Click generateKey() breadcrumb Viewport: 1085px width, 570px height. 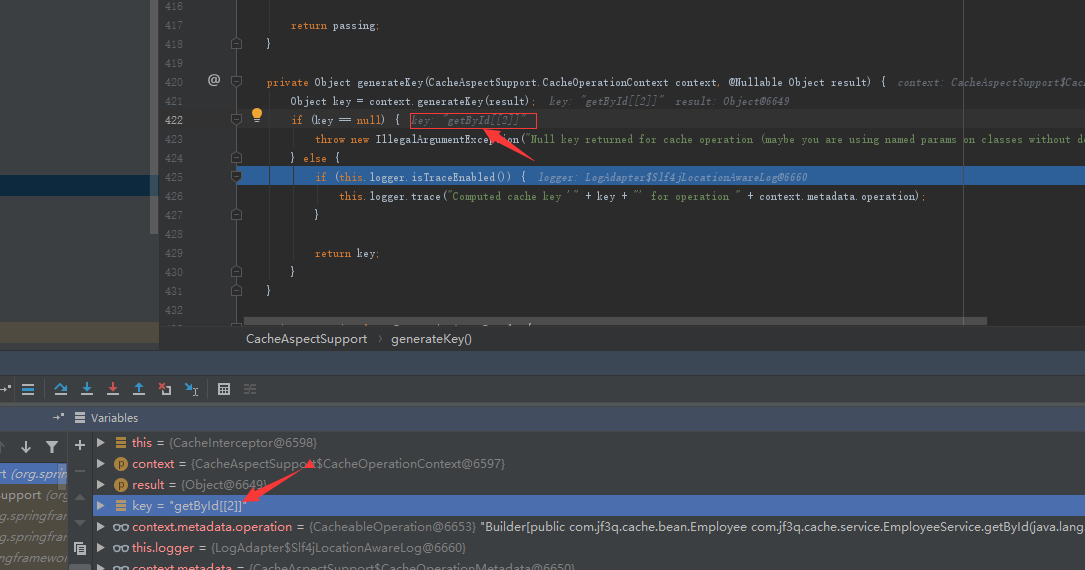click(431, 339)
